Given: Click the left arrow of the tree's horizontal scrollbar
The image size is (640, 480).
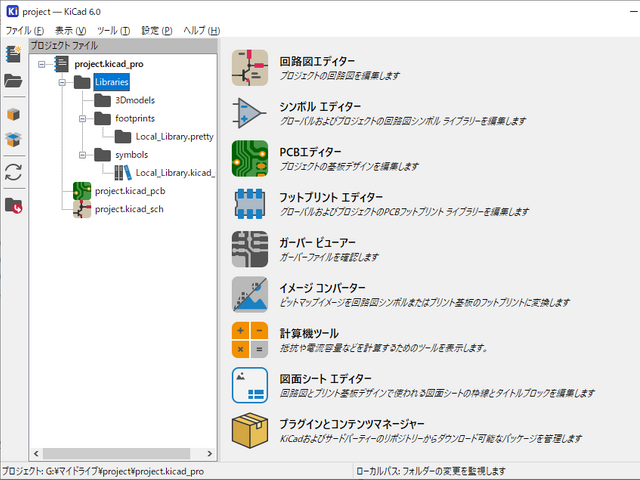Looking at the screenshot, I should pyautogui.click(x=36, y=453).
